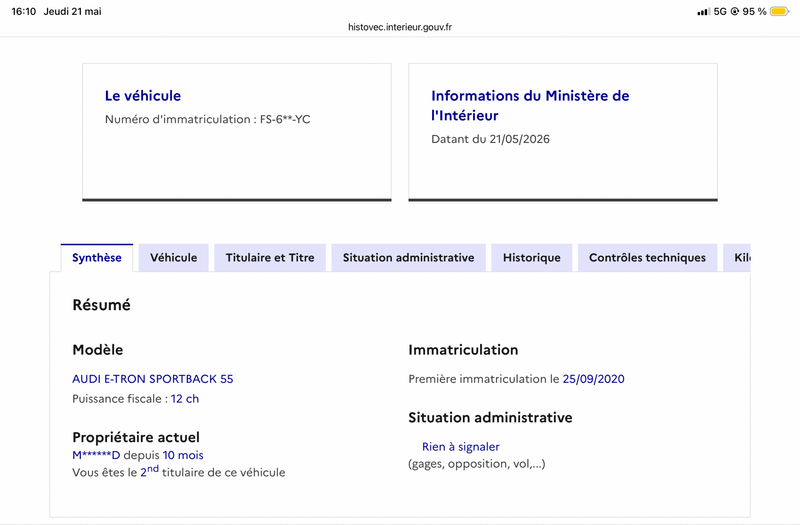800x525 pixels.
Task: Open the Titulaire et Titre tab
Action: click(x=270, y=258)
